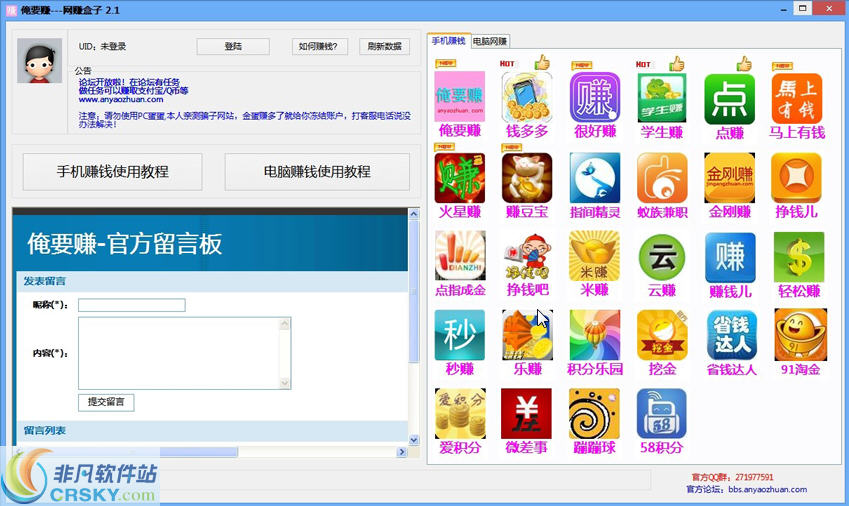This screenshot has height=506, width=849.
Task: Select the red 微差事 icon
Action: tap(526, 413)
